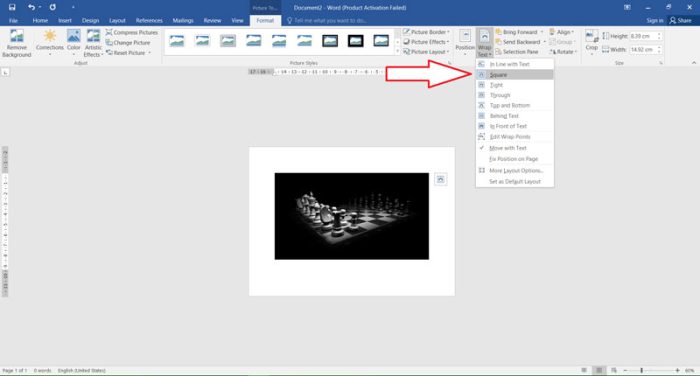
Task: Open the Picture Effects dropdown
Action: [x=426, y=42]
